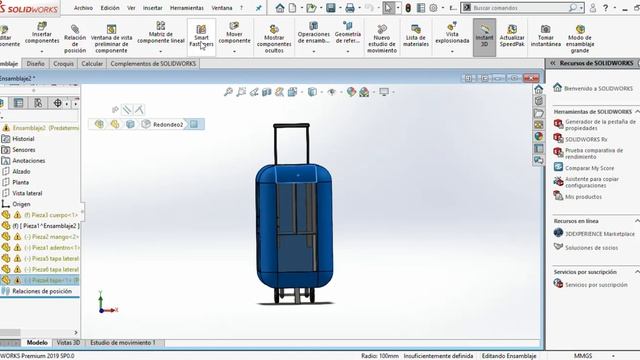
Task: Open the Herramientas menu
Action: (x=187, y=8)
